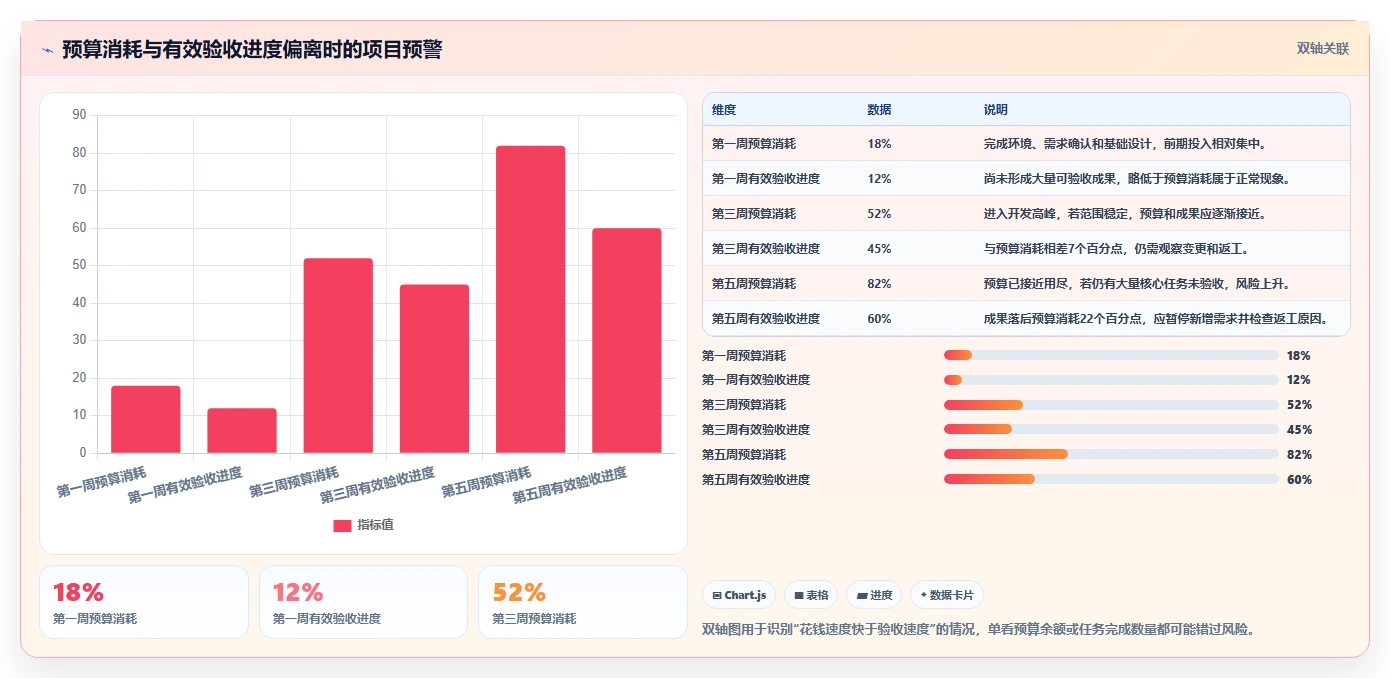Click the 第三周预算消耗 progress bar at 52%
Viewport: 1390px width, 678px height.
click(x=1111, y=405)
